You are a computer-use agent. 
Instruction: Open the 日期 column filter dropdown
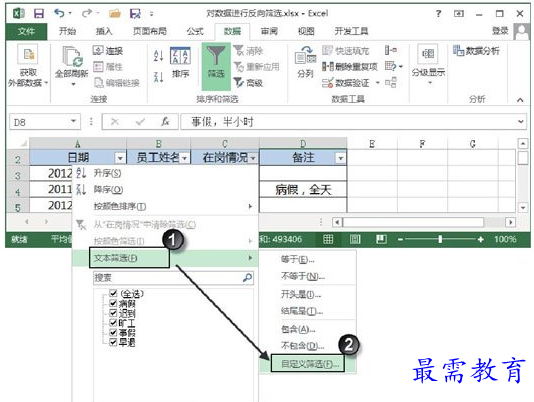point(120,158)
